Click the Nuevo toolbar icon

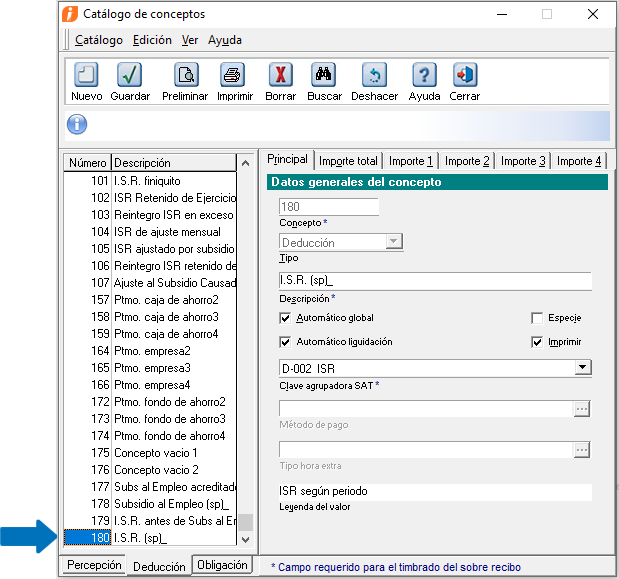(x=86, y=76)
